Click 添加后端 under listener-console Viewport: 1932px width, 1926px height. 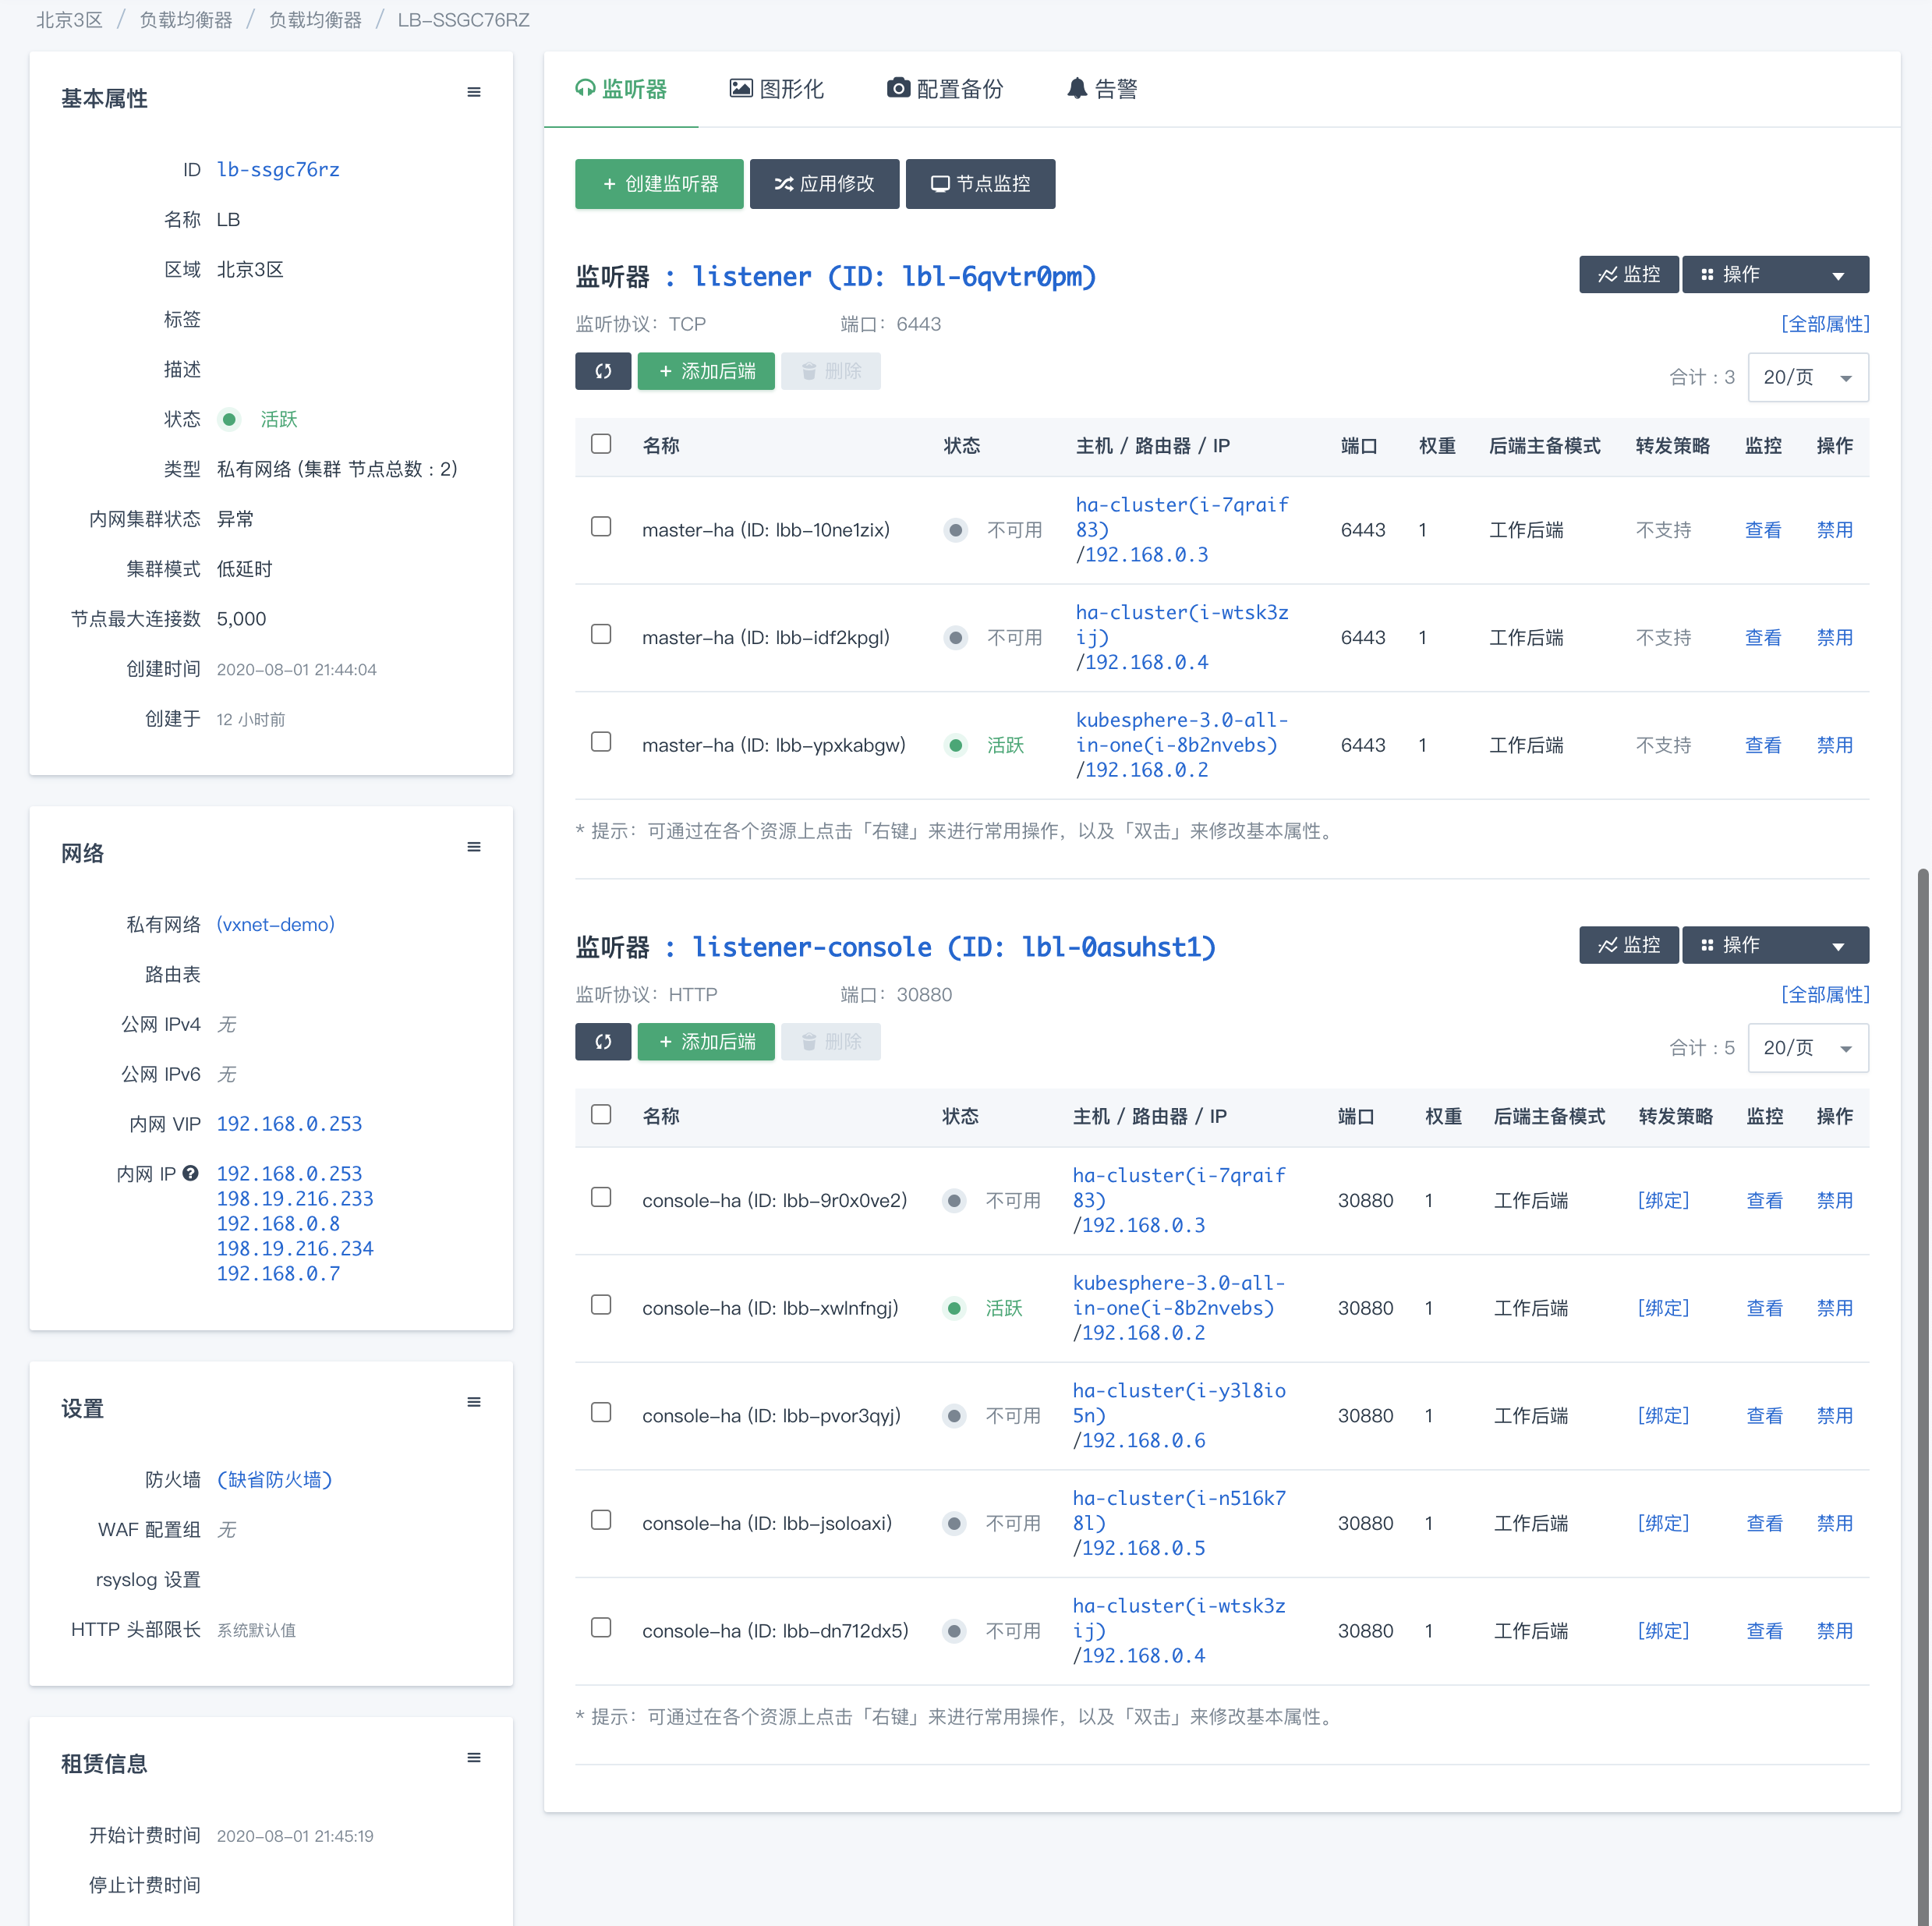pyautogui.click(x=706, y=1042)
